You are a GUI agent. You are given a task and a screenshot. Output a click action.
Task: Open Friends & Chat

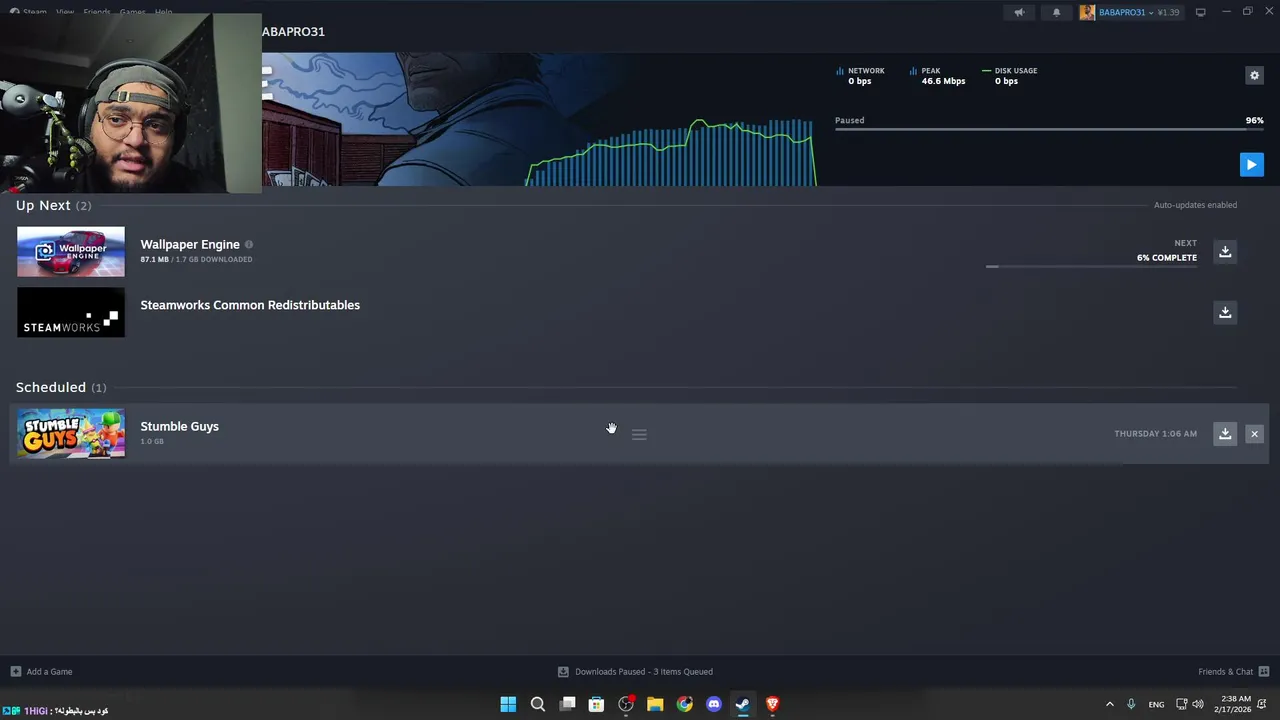pos(1233,672)
